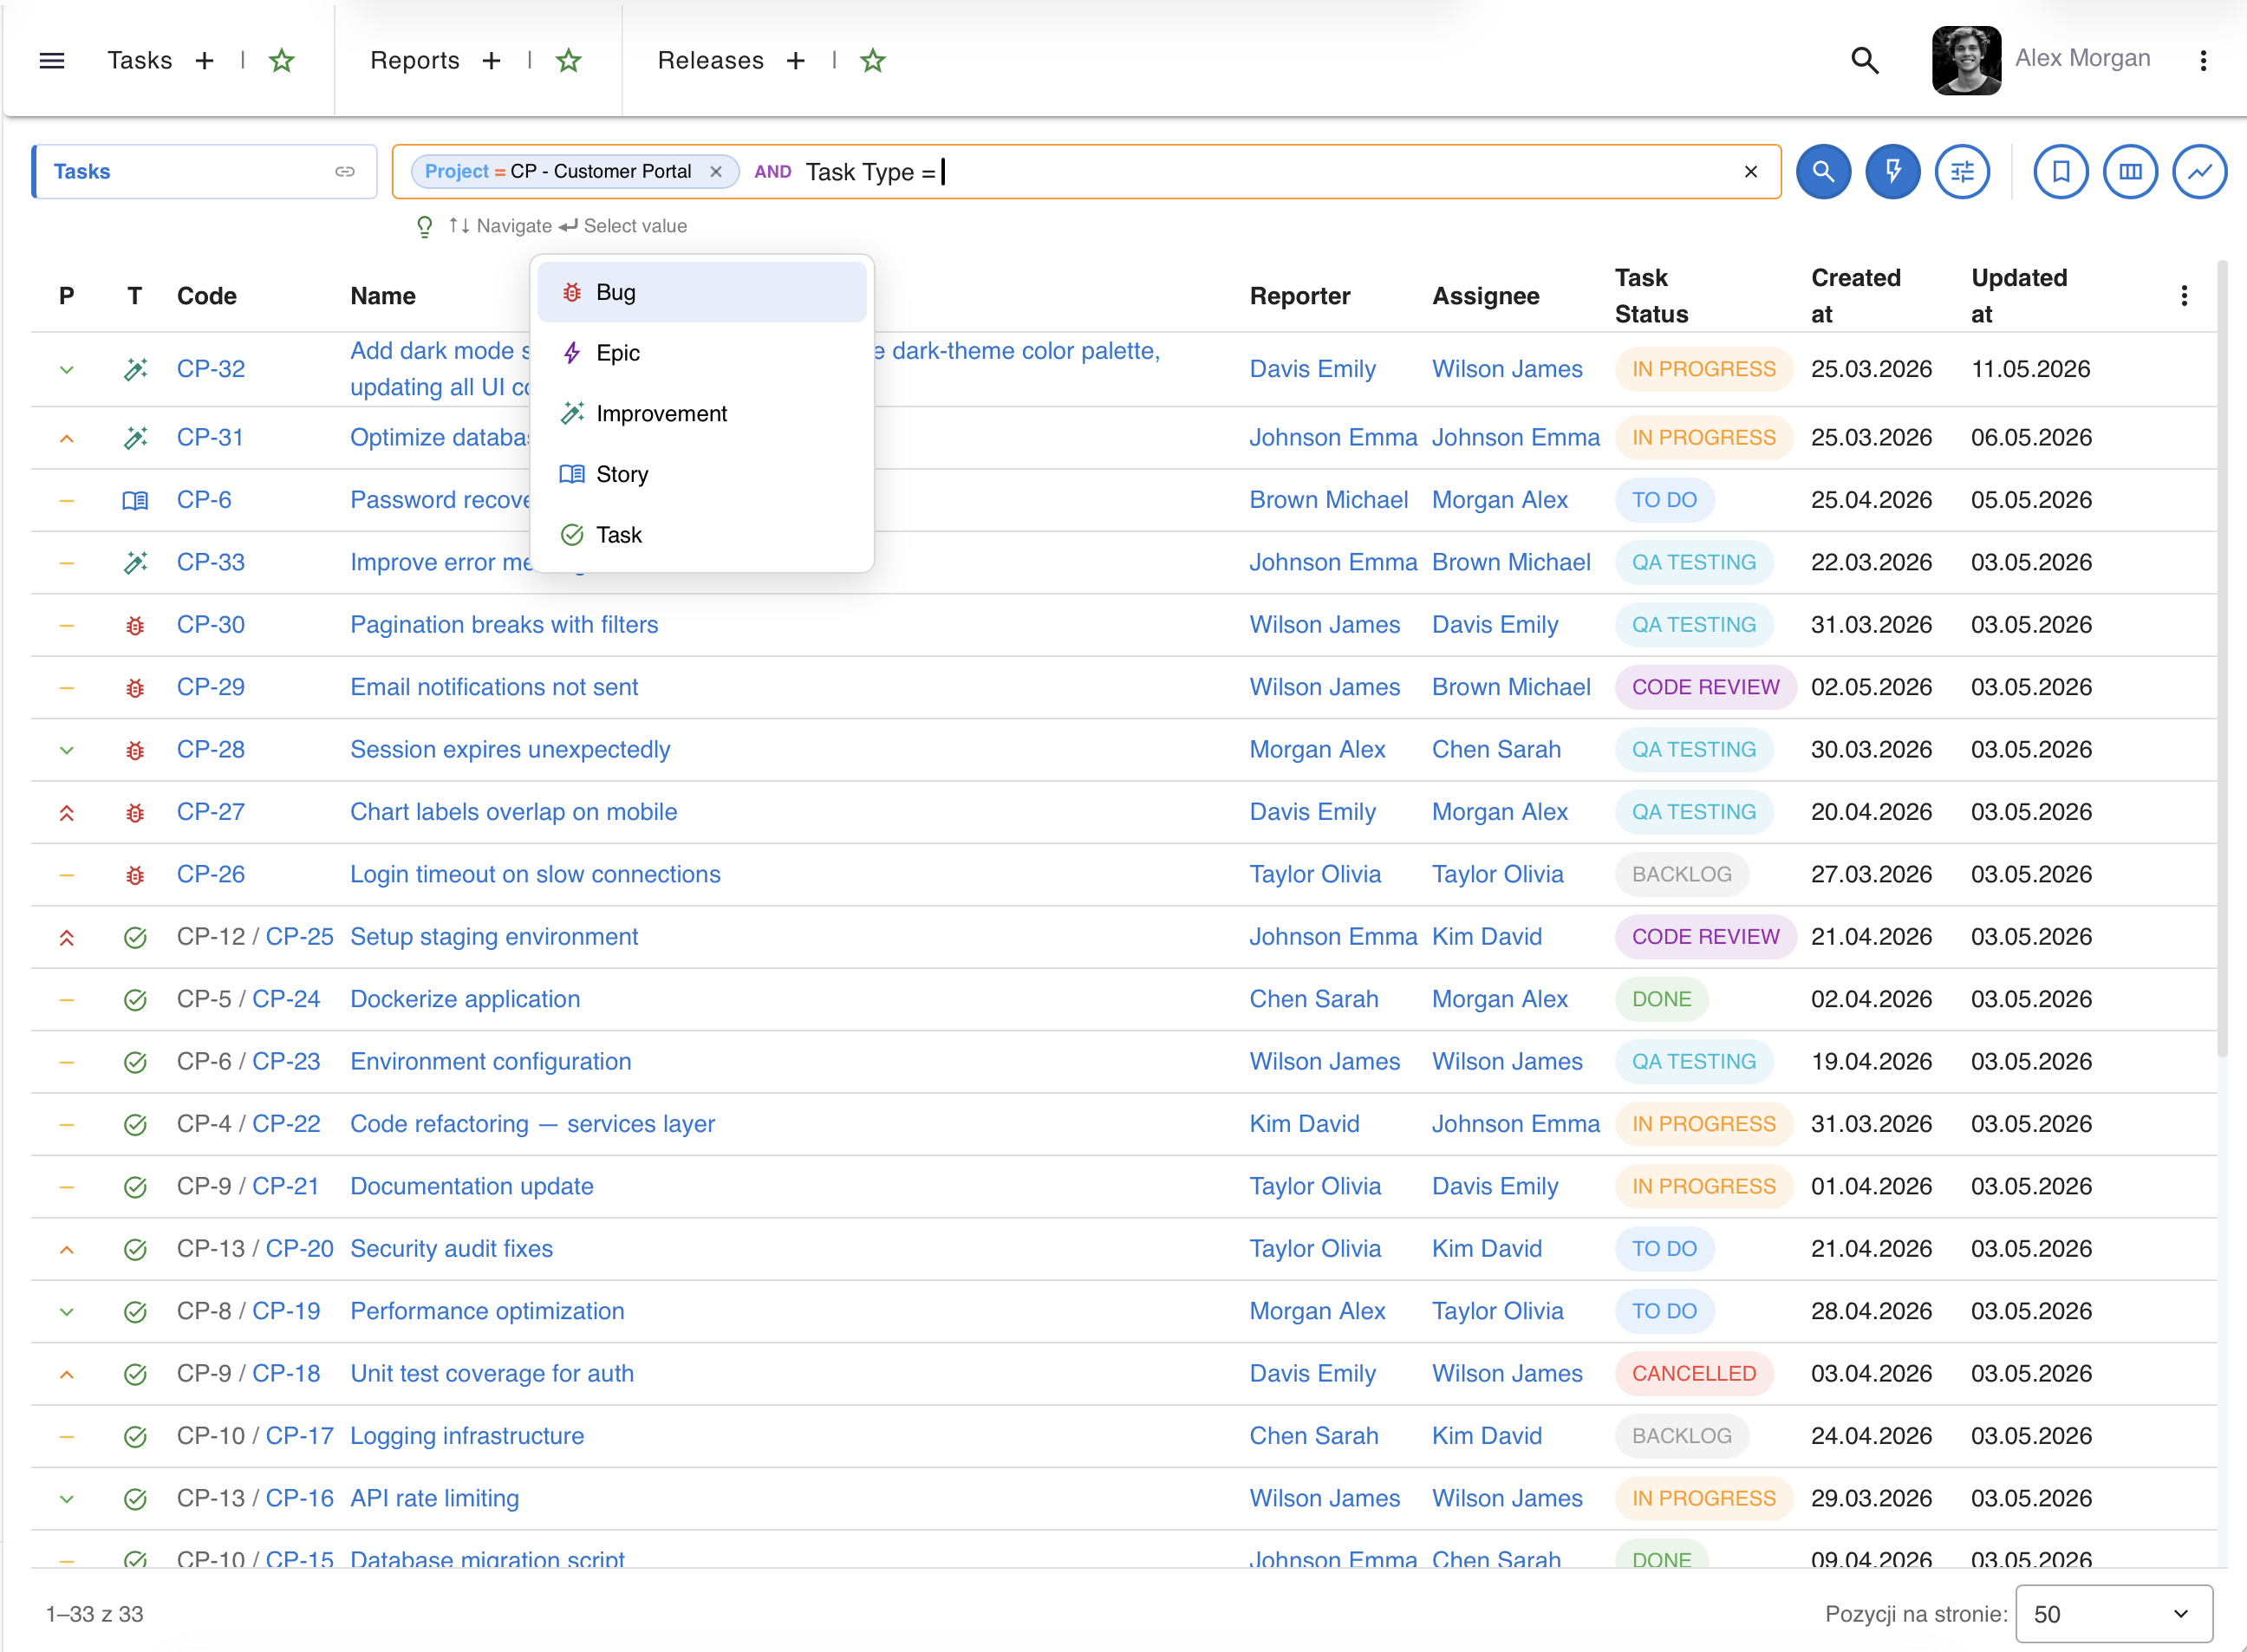Choose Story task type option
The image size is (2247, 1652).
pos(702,474)
